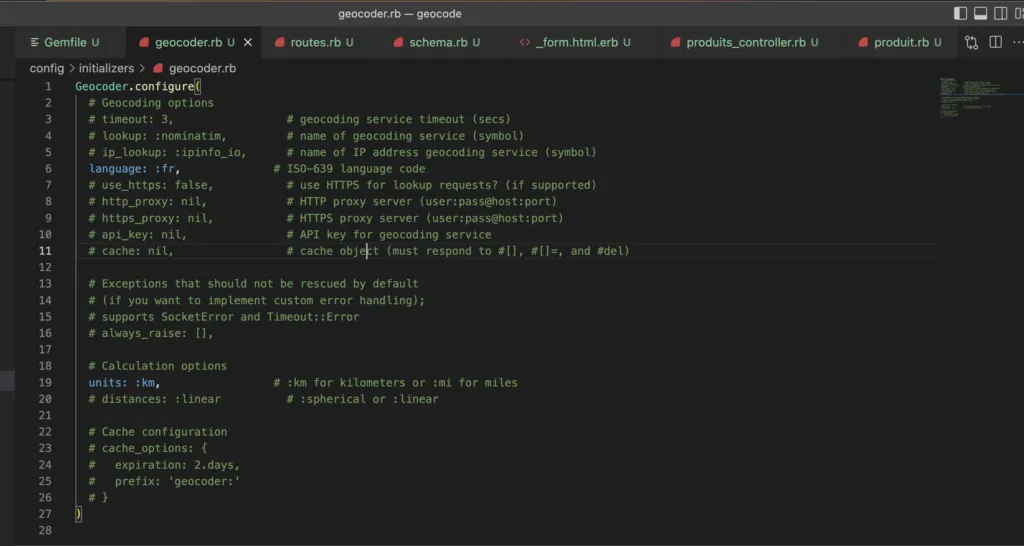Click the ruby icon in the breadcrumb

157,68
